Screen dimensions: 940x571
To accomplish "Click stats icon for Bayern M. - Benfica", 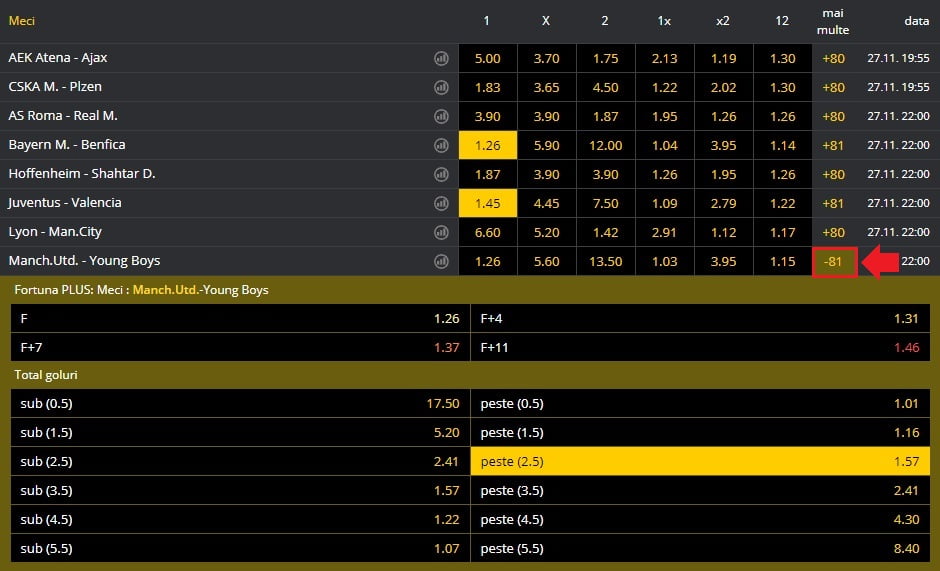I will point(441,145).
